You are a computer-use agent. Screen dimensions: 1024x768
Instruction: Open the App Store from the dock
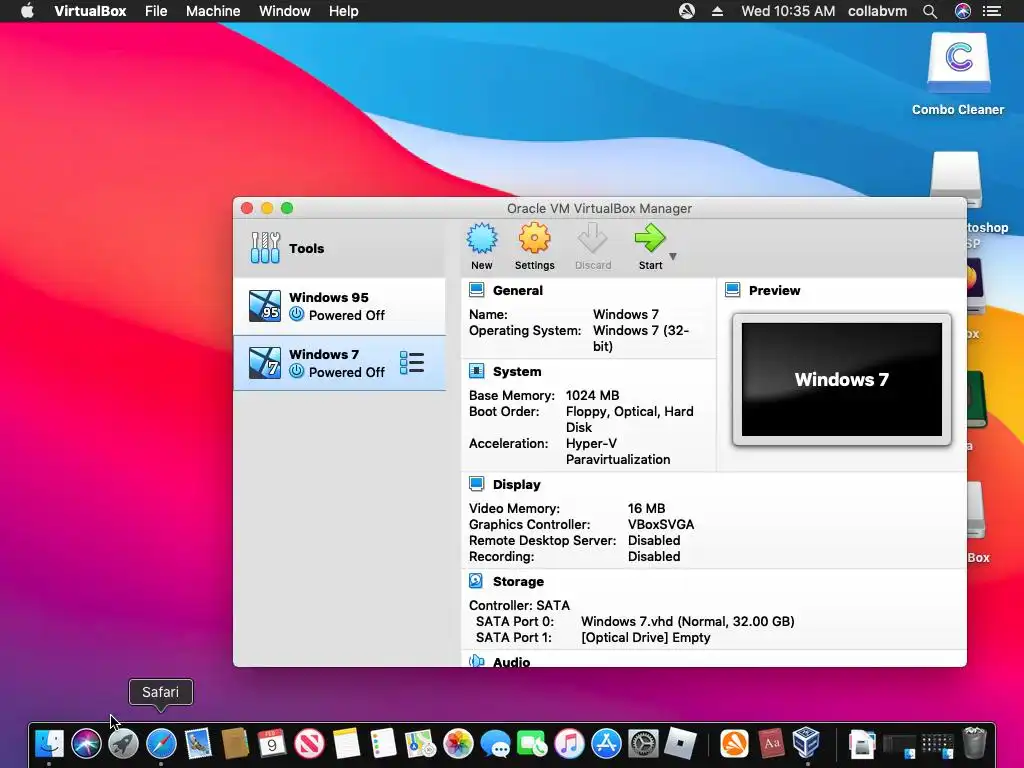point(607,743)
